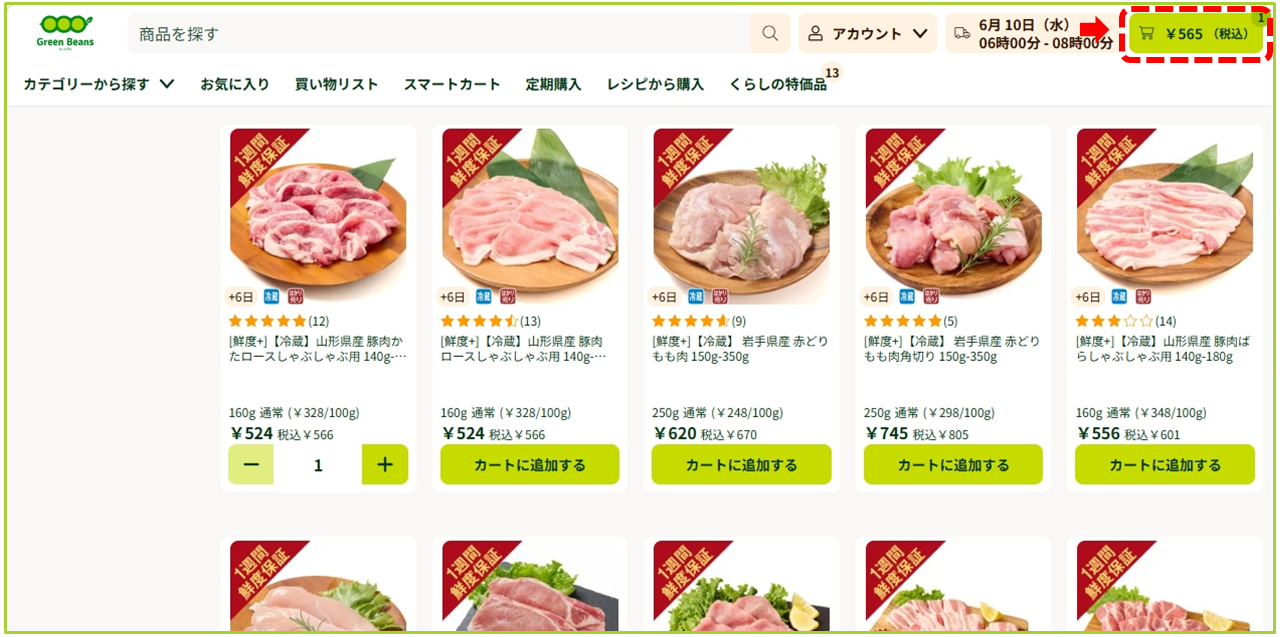This screenshot has width=1280, height=637.
Task: Click the search magnifier icon
Action: (x=770, y=33)
